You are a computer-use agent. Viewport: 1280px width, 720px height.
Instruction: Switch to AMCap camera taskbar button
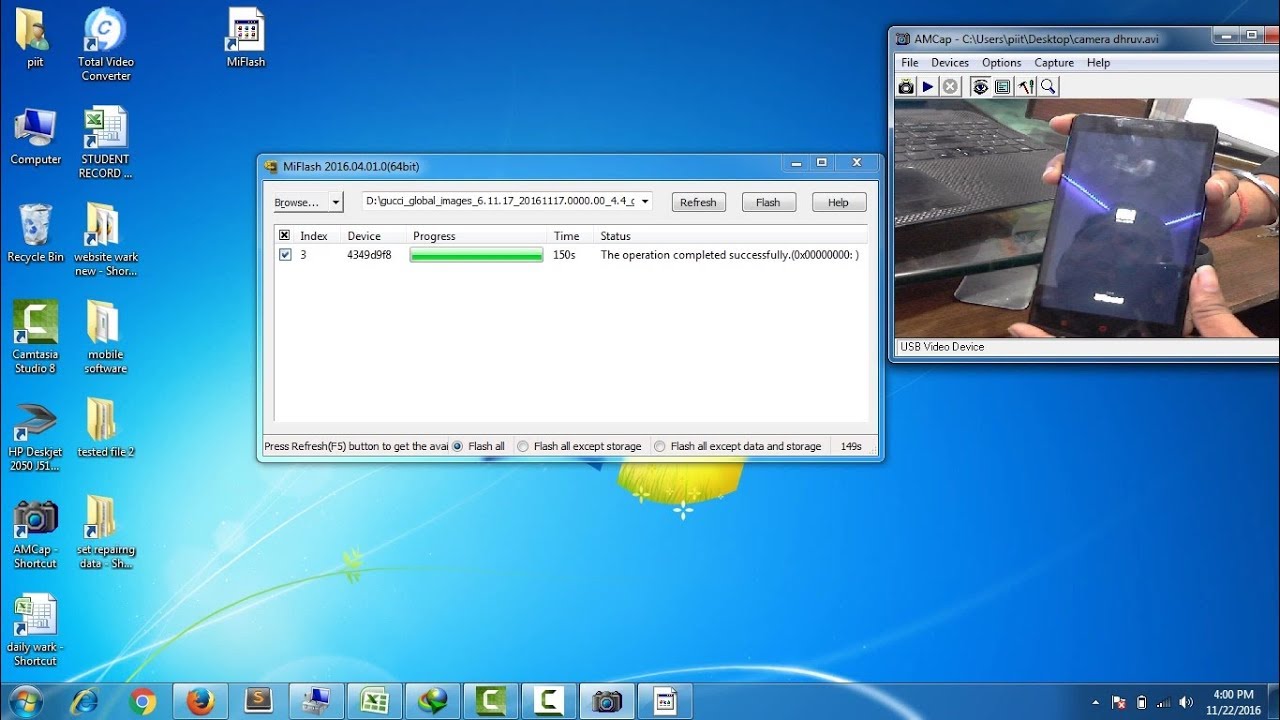coord(607,702)
